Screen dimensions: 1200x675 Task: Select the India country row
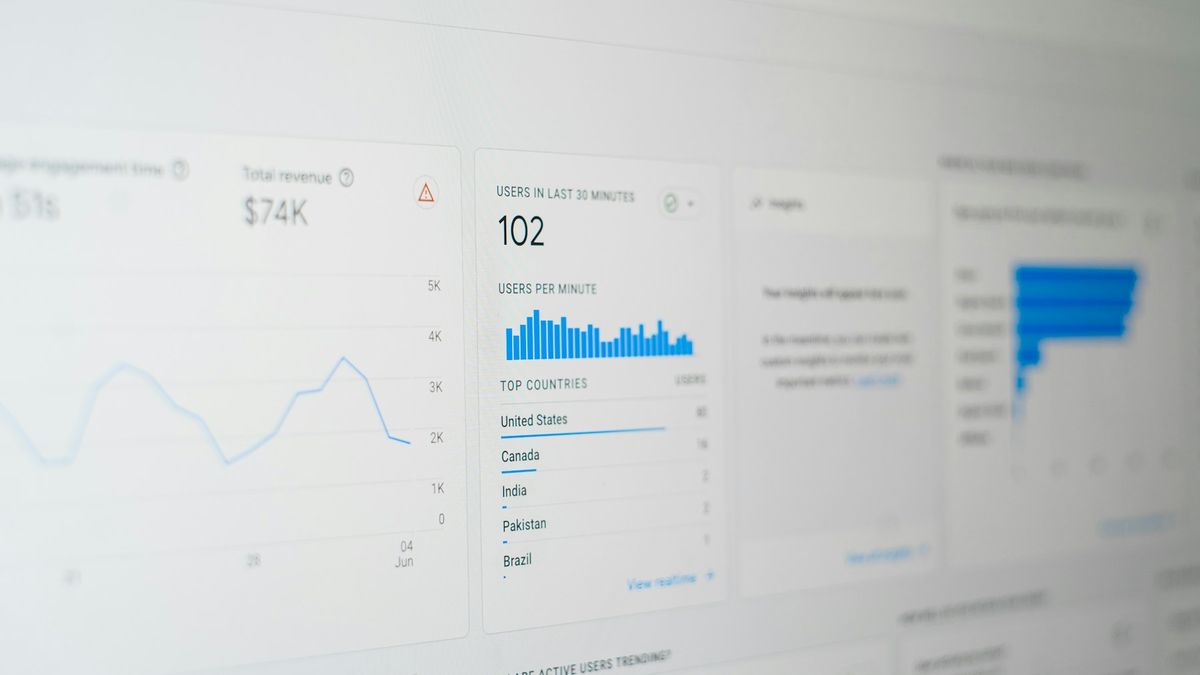(604, 491)
